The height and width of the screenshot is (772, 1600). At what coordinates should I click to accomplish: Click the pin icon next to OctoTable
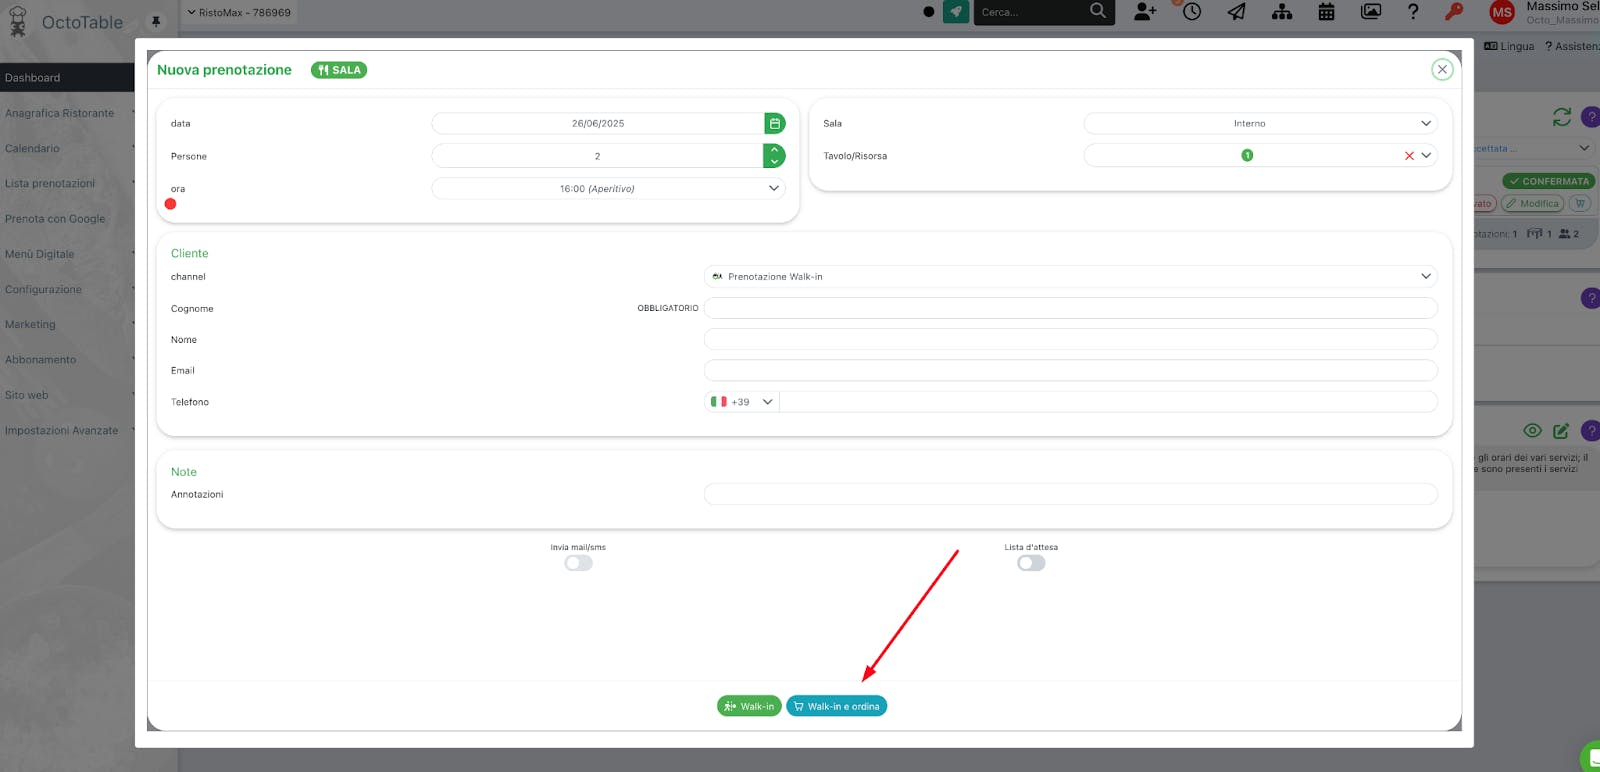[x=155, y=21]
